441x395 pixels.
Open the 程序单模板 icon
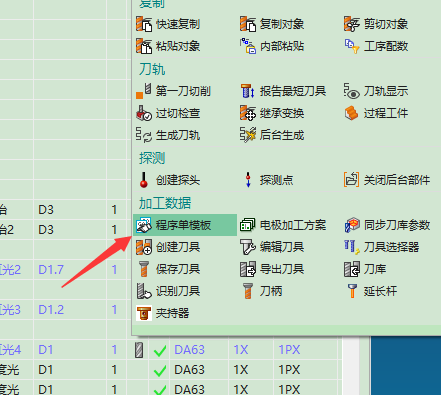click(144, 225)
